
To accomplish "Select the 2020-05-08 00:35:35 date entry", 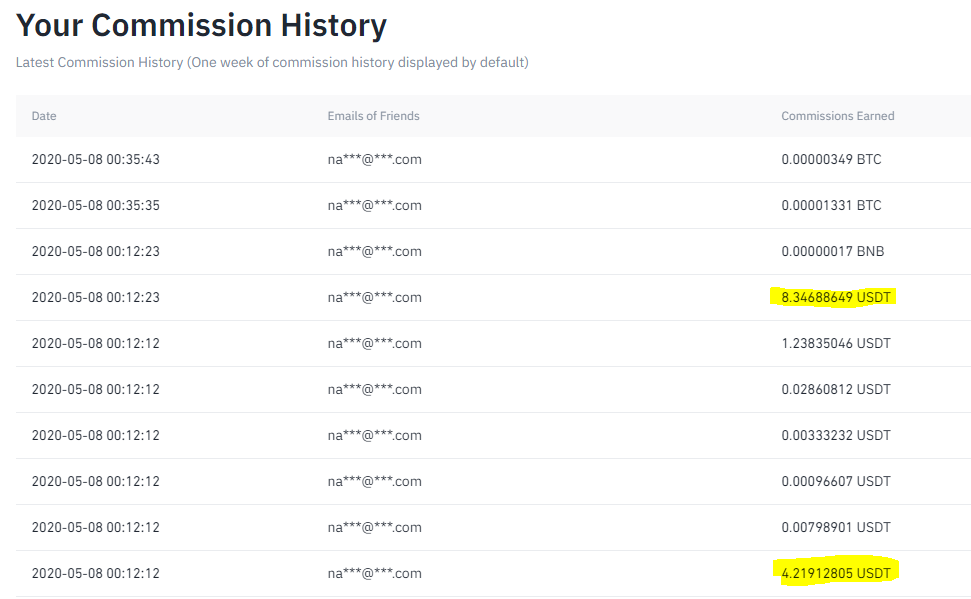I will (96, 205).
